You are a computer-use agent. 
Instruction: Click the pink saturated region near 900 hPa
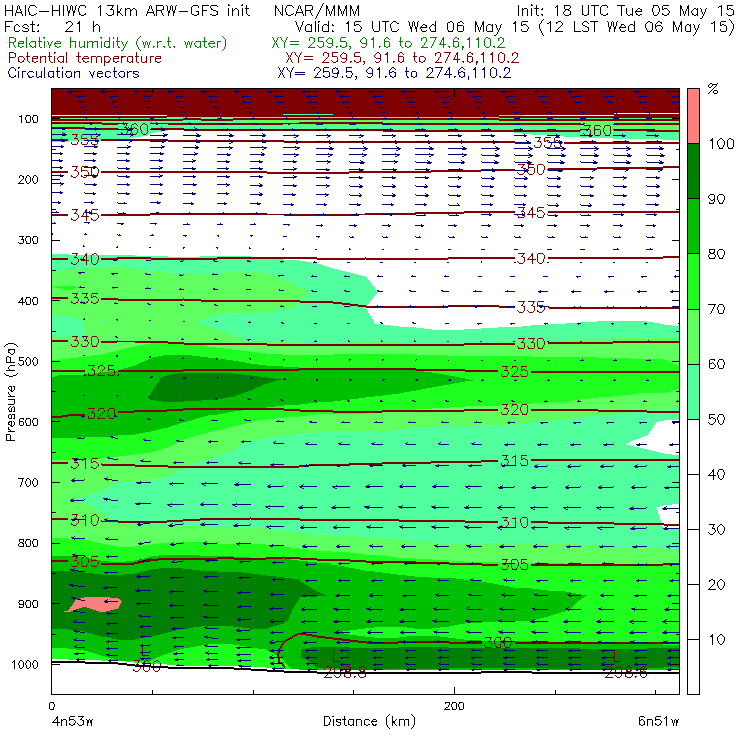tap(93, 604)
